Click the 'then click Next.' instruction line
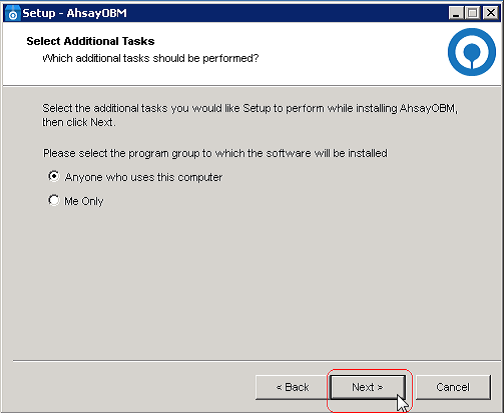 [x=79, y=122]
